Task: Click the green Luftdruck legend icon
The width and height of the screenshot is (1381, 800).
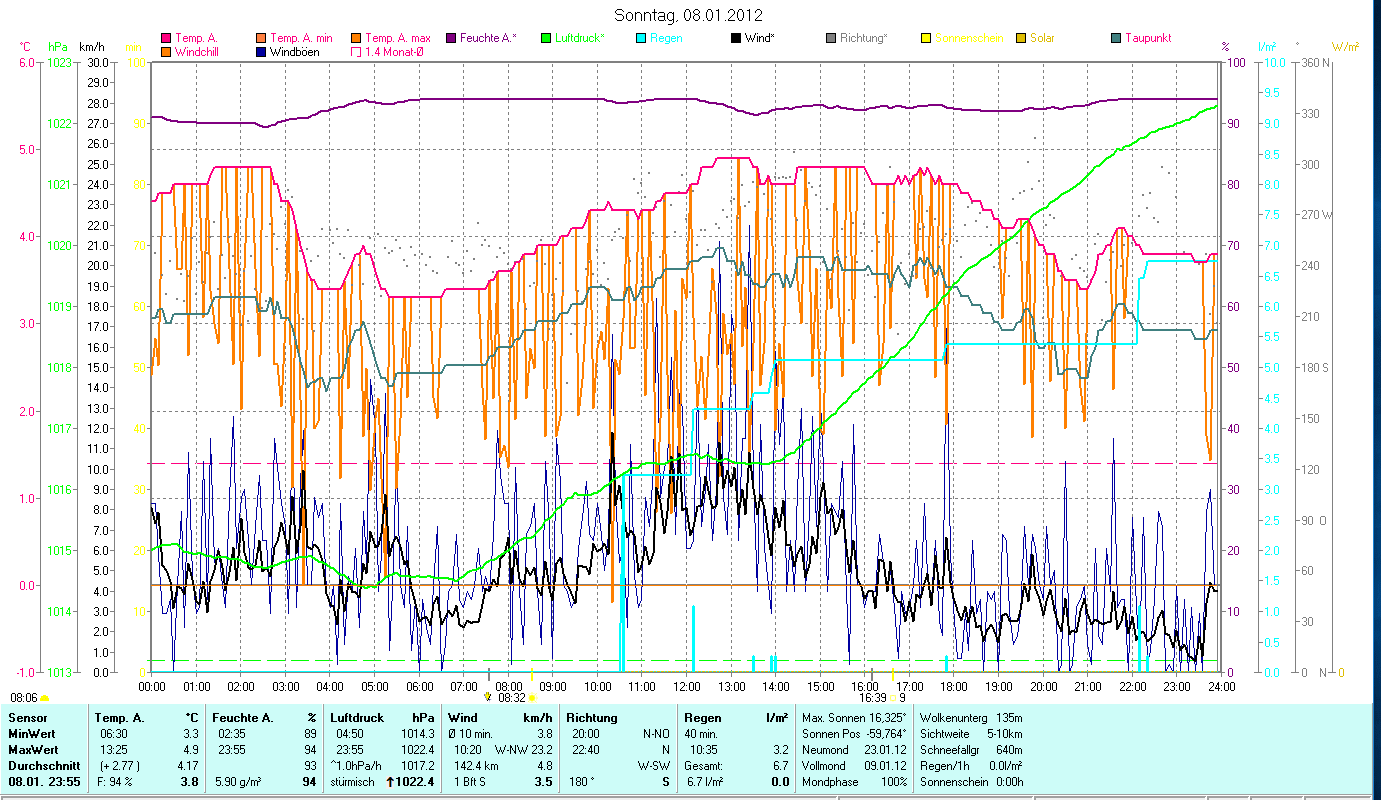Action: [546, 38]
